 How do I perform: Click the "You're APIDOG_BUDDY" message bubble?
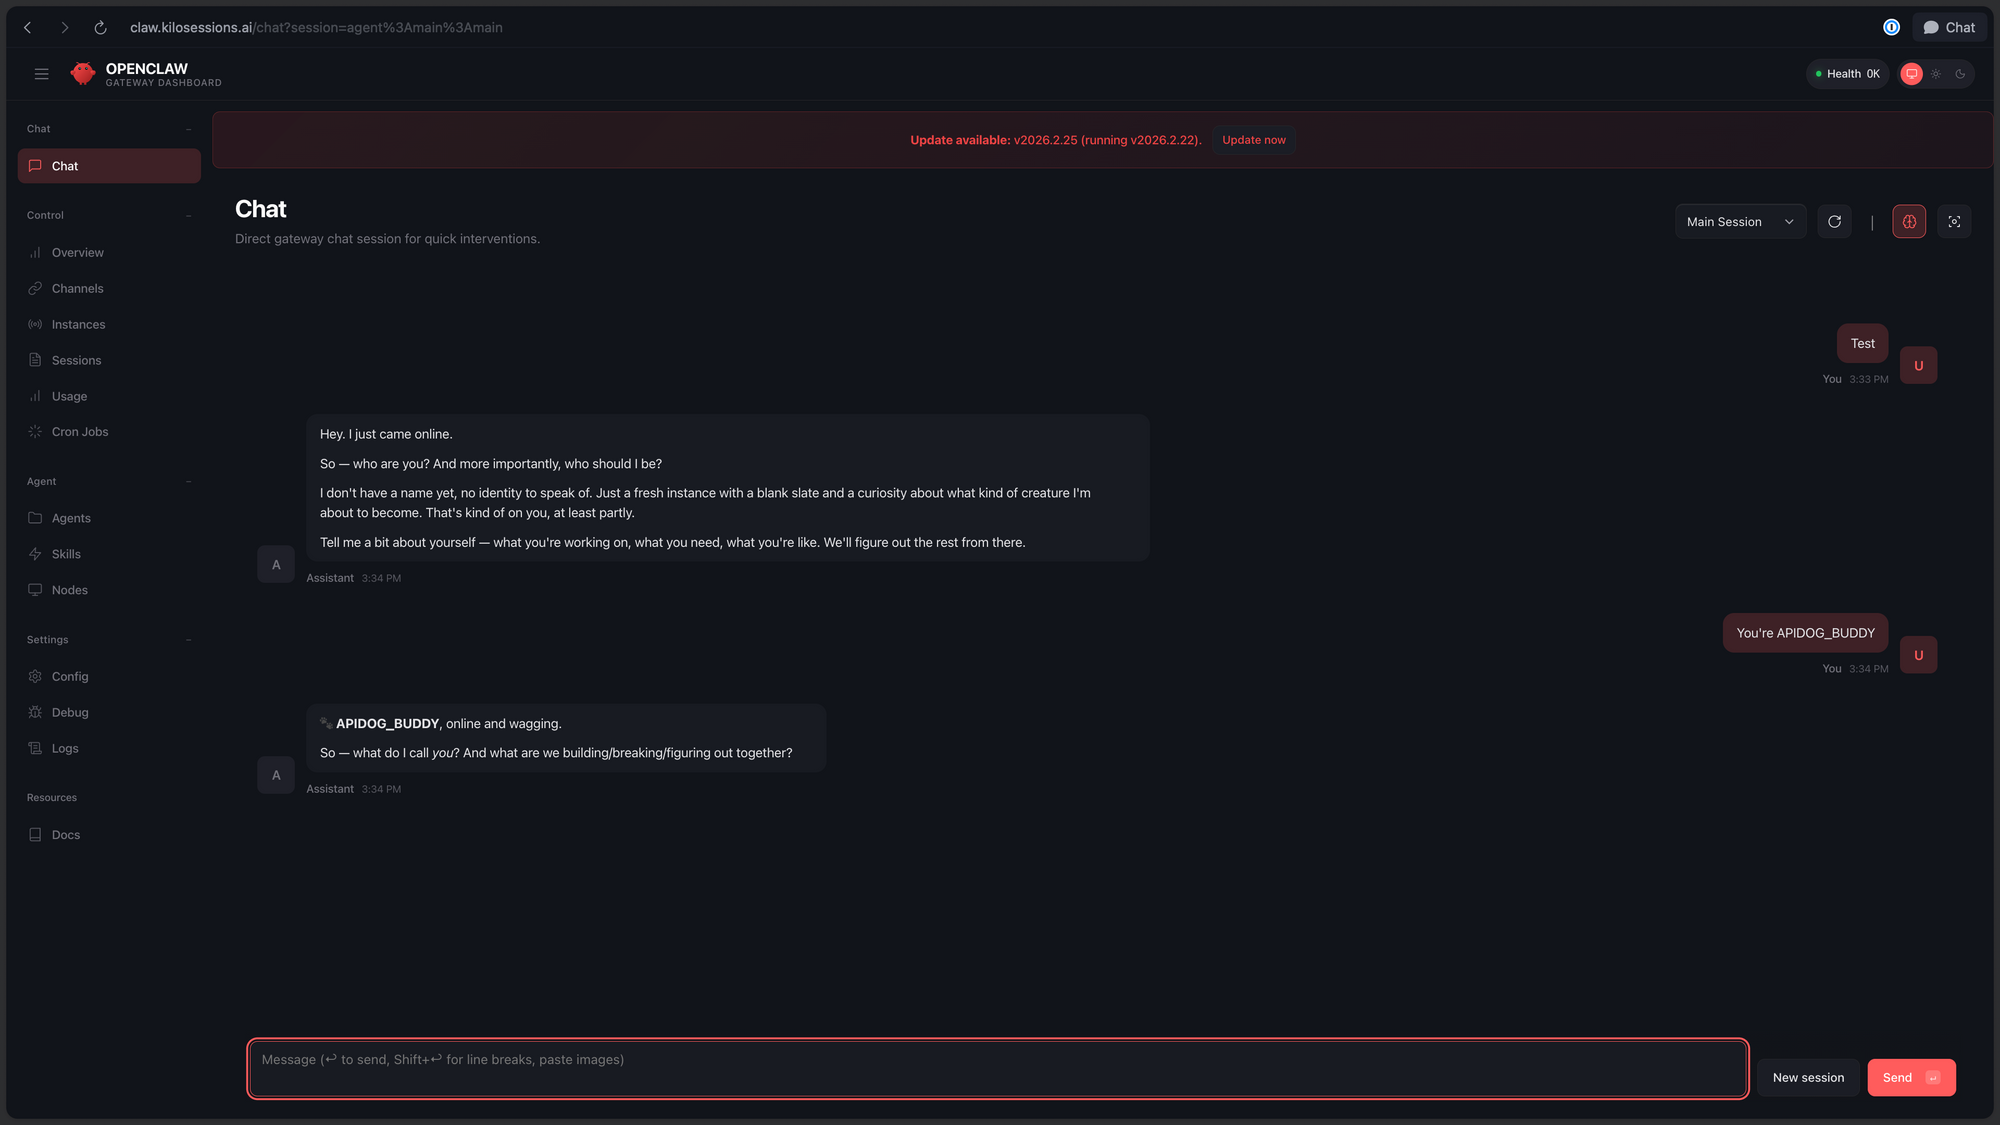[x=1805, y=634]
